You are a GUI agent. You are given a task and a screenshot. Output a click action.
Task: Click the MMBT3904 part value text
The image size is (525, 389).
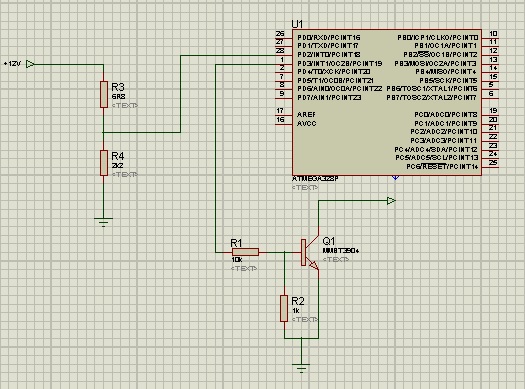click(x=341, y=250)
